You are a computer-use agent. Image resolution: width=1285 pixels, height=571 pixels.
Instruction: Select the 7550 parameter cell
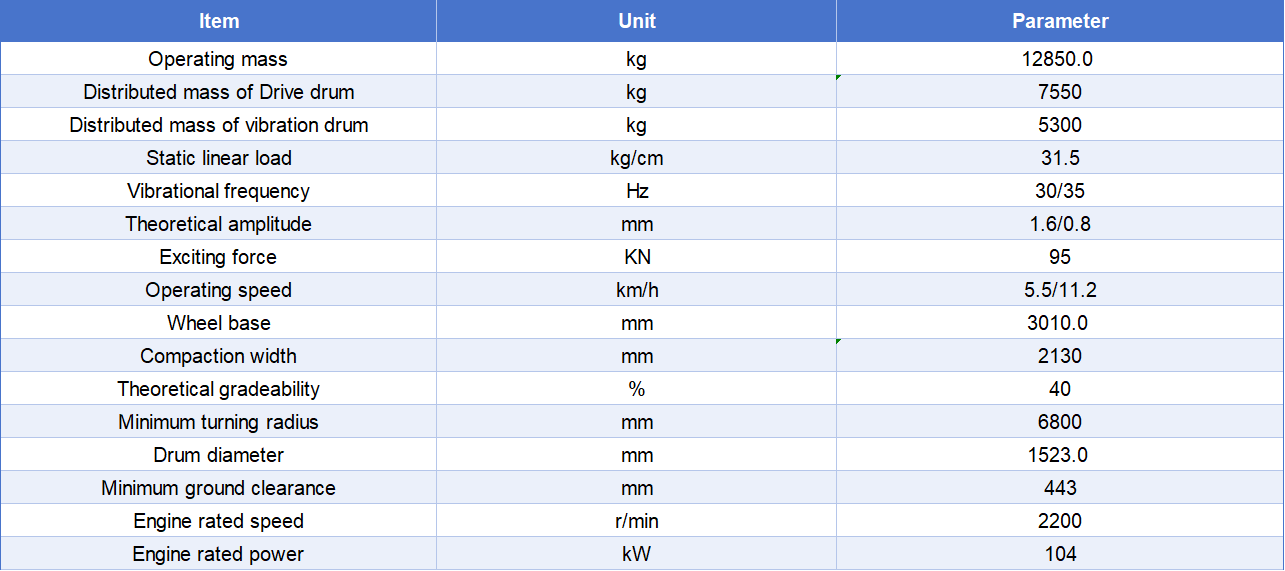coord(1060,92)
